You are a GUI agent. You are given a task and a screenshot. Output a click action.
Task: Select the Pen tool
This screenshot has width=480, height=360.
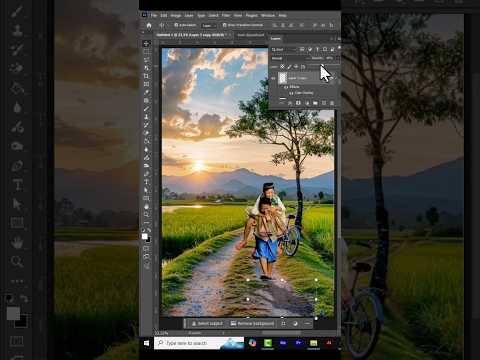[x=146, y=174]
